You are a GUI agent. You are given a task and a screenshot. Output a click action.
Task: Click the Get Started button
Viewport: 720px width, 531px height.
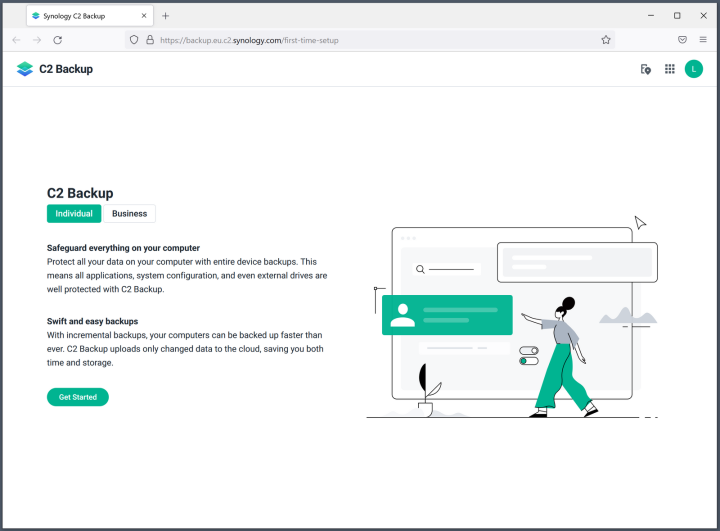pyautogui.click(x=78, y=397)
